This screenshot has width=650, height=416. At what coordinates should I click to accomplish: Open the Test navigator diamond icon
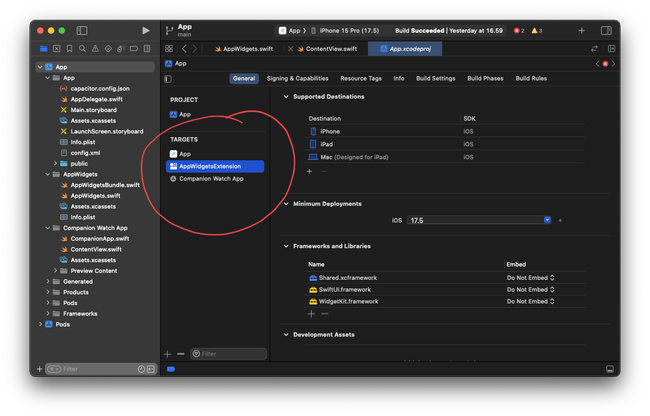pyautogui.click(x=108, y=49)
